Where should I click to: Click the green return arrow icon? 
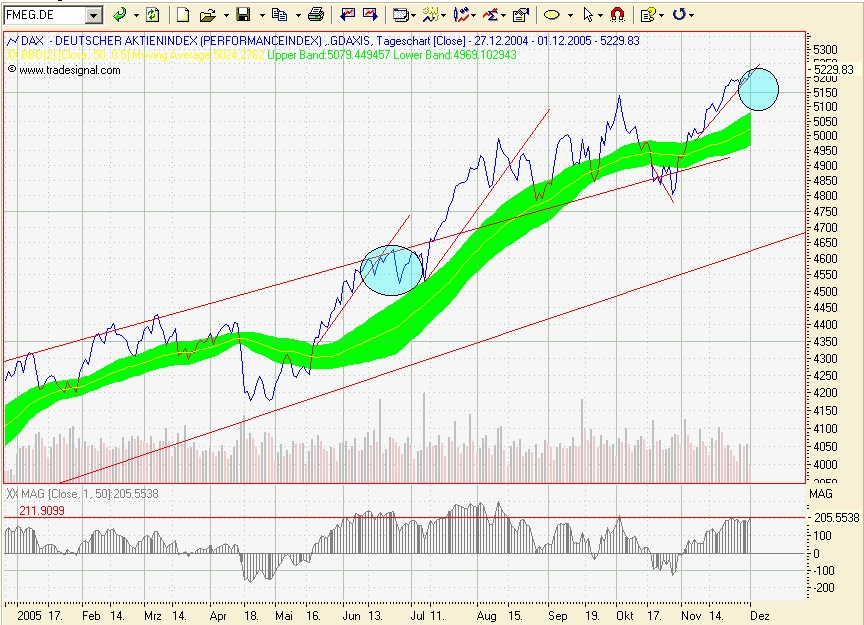point(119,15)
